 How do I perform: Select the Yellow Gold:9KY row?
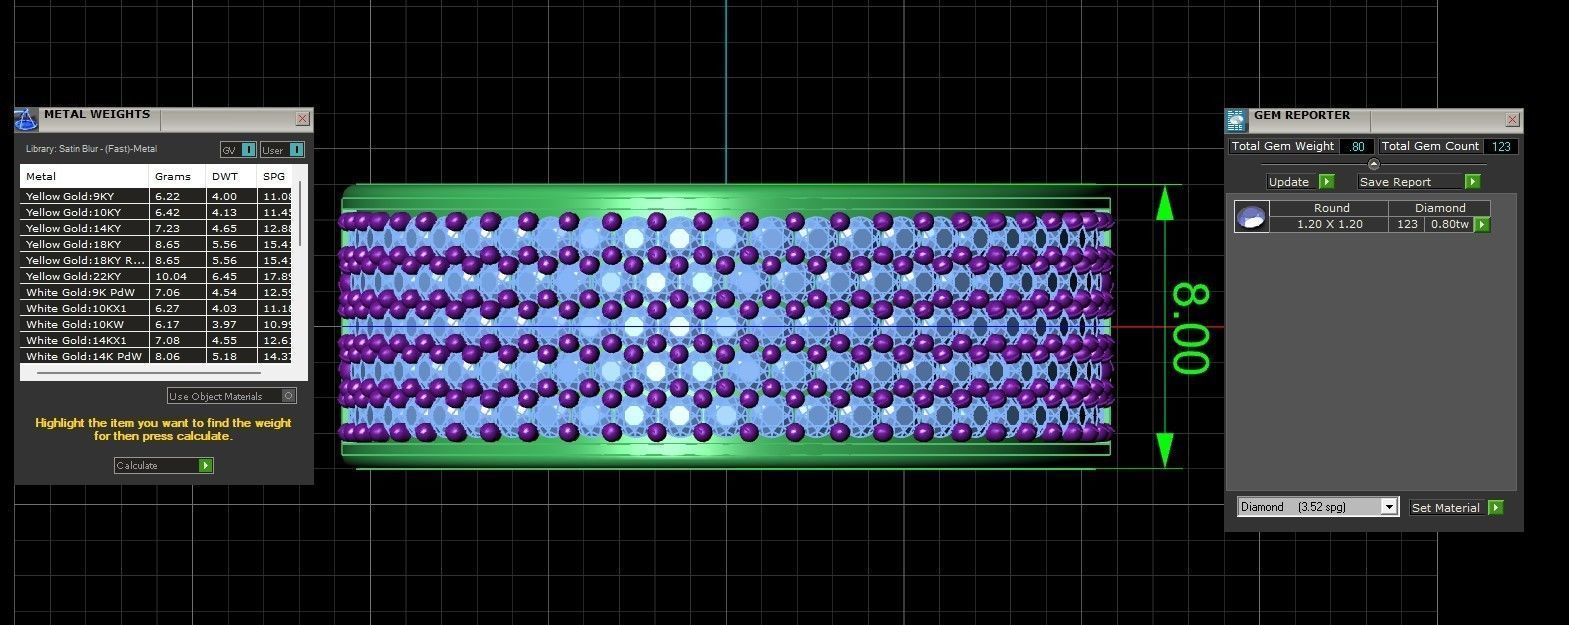click(157, 197)
